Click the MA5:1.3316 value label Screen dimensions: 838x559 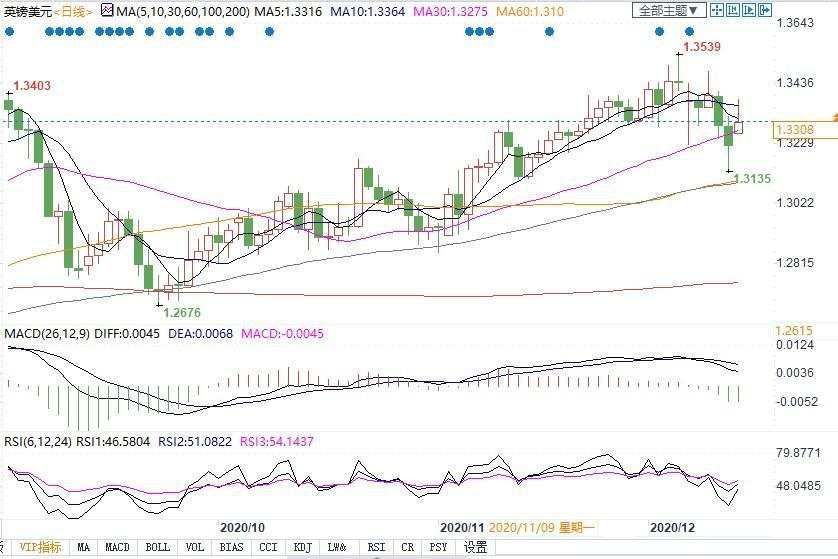point(288,11)
